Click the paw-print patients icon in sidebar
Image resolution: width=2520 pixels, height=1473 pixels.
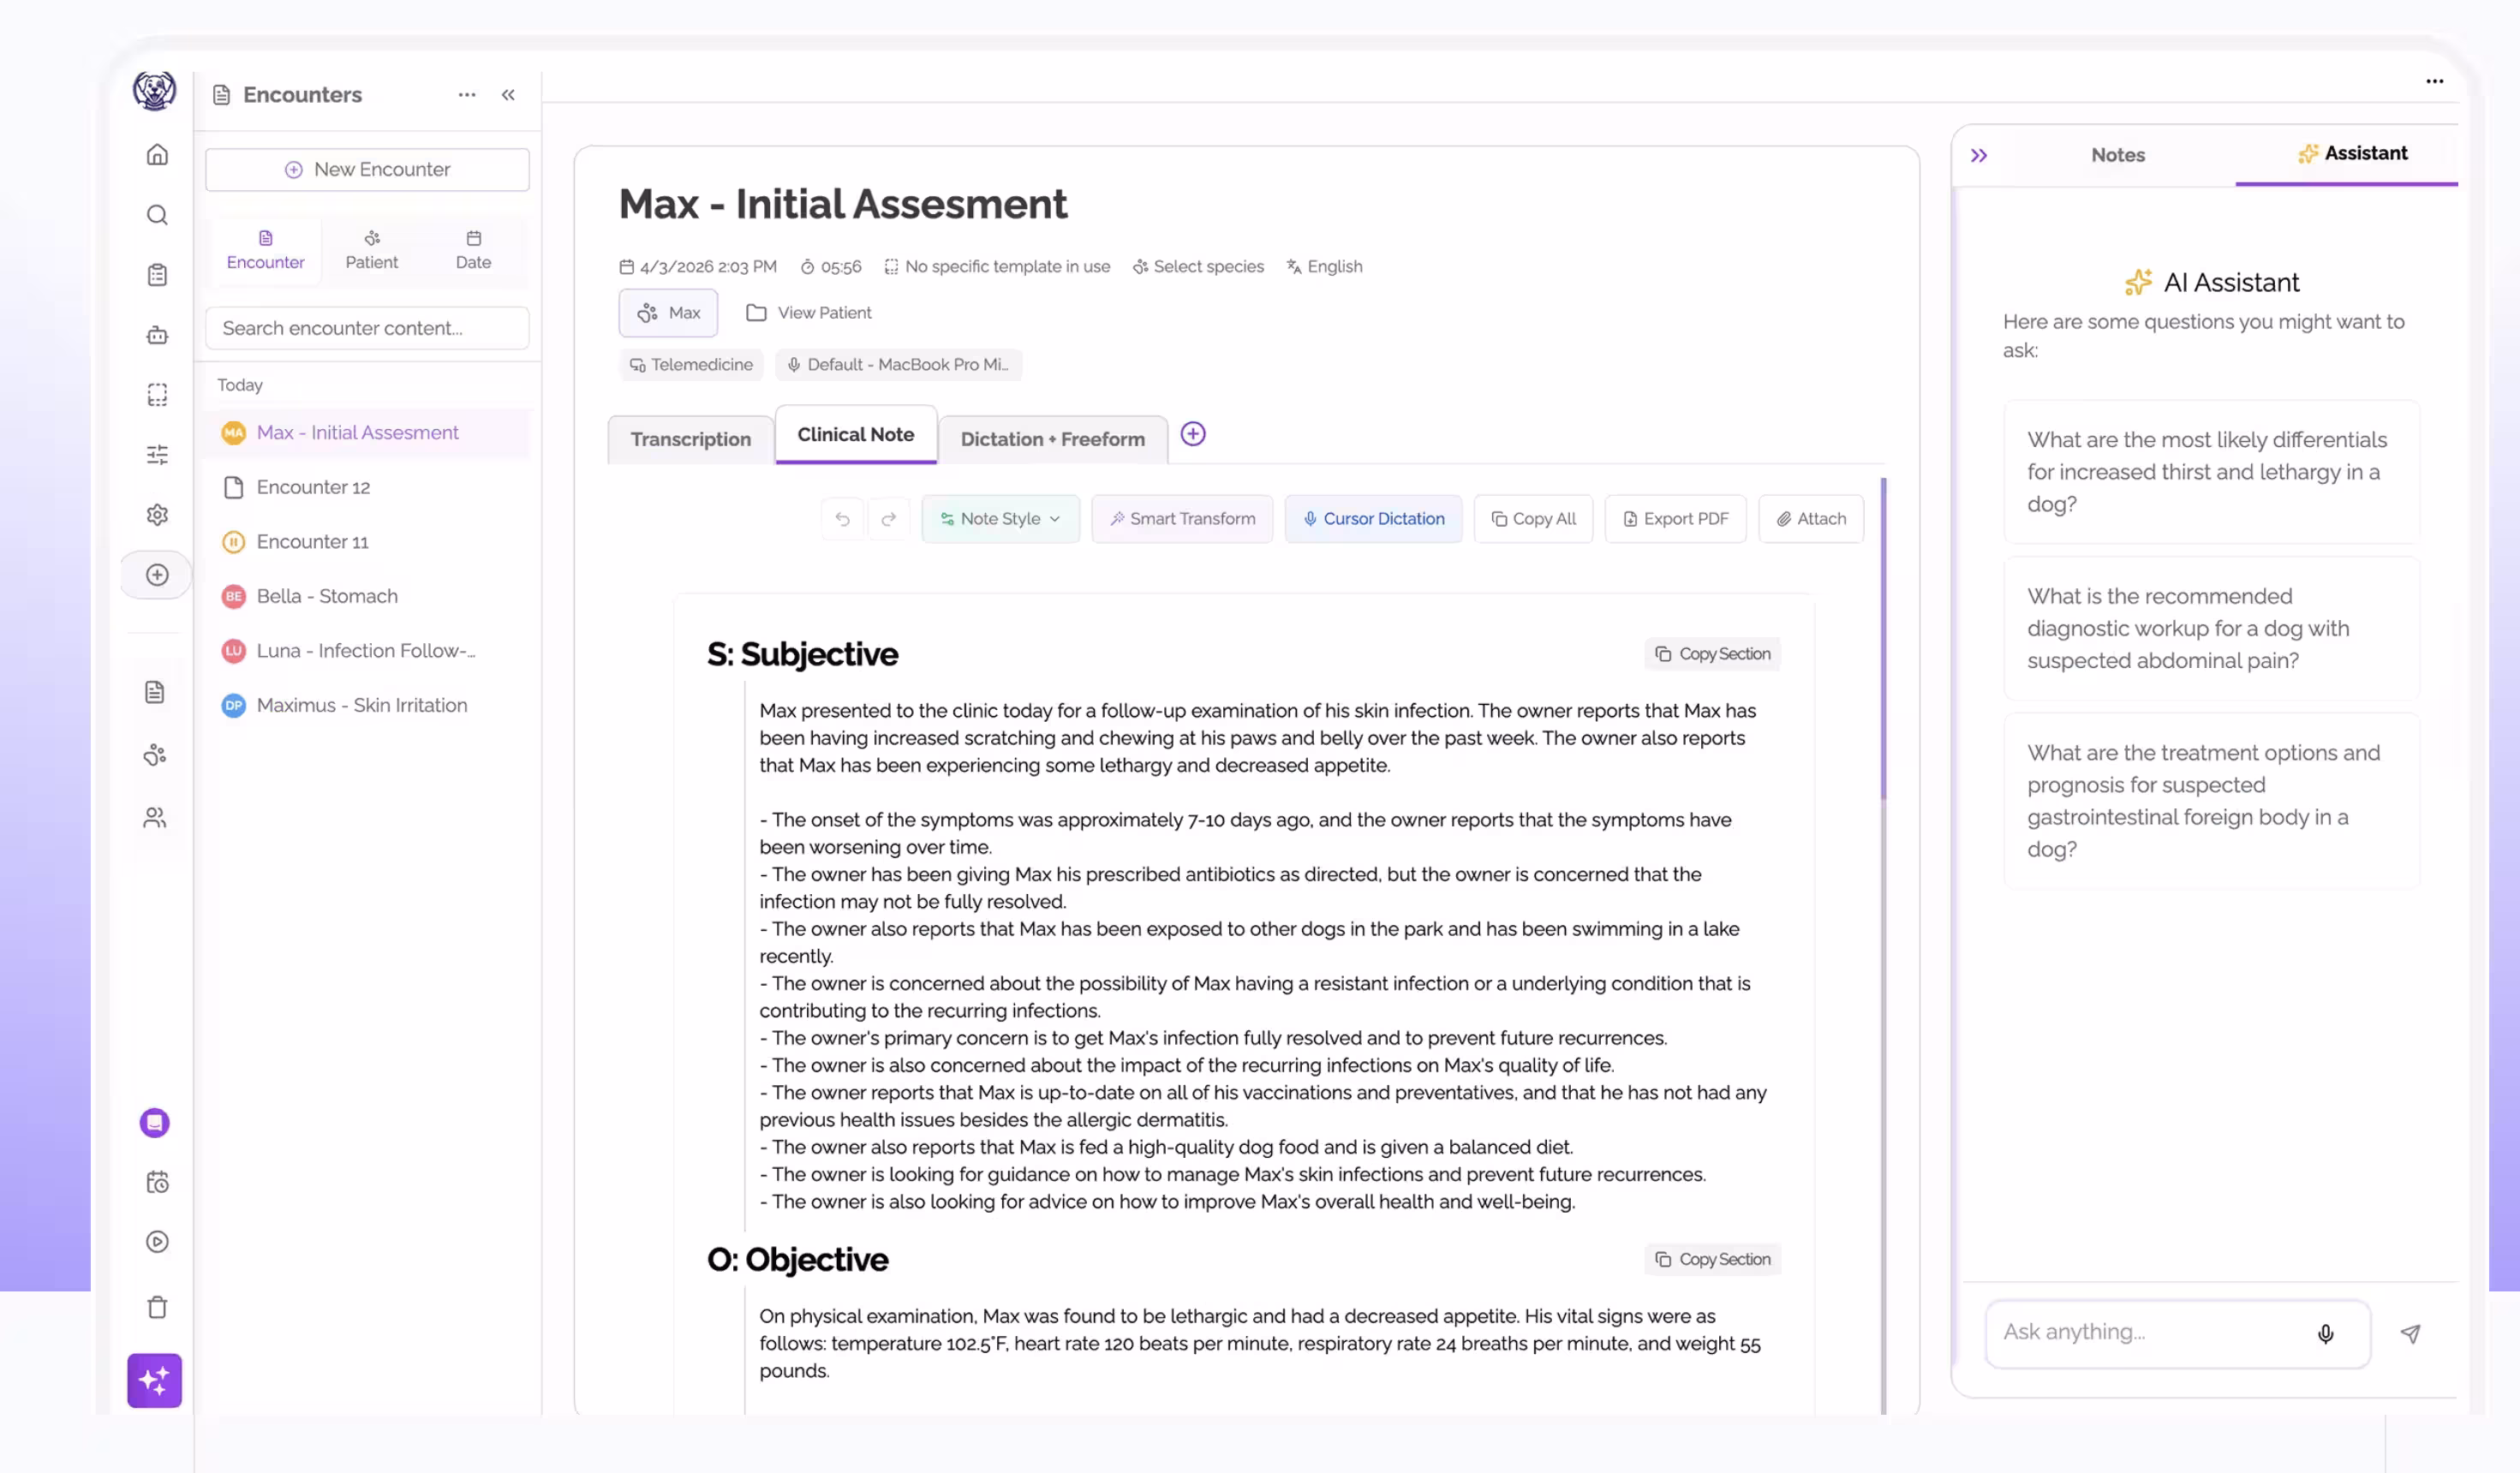(157, 755)
